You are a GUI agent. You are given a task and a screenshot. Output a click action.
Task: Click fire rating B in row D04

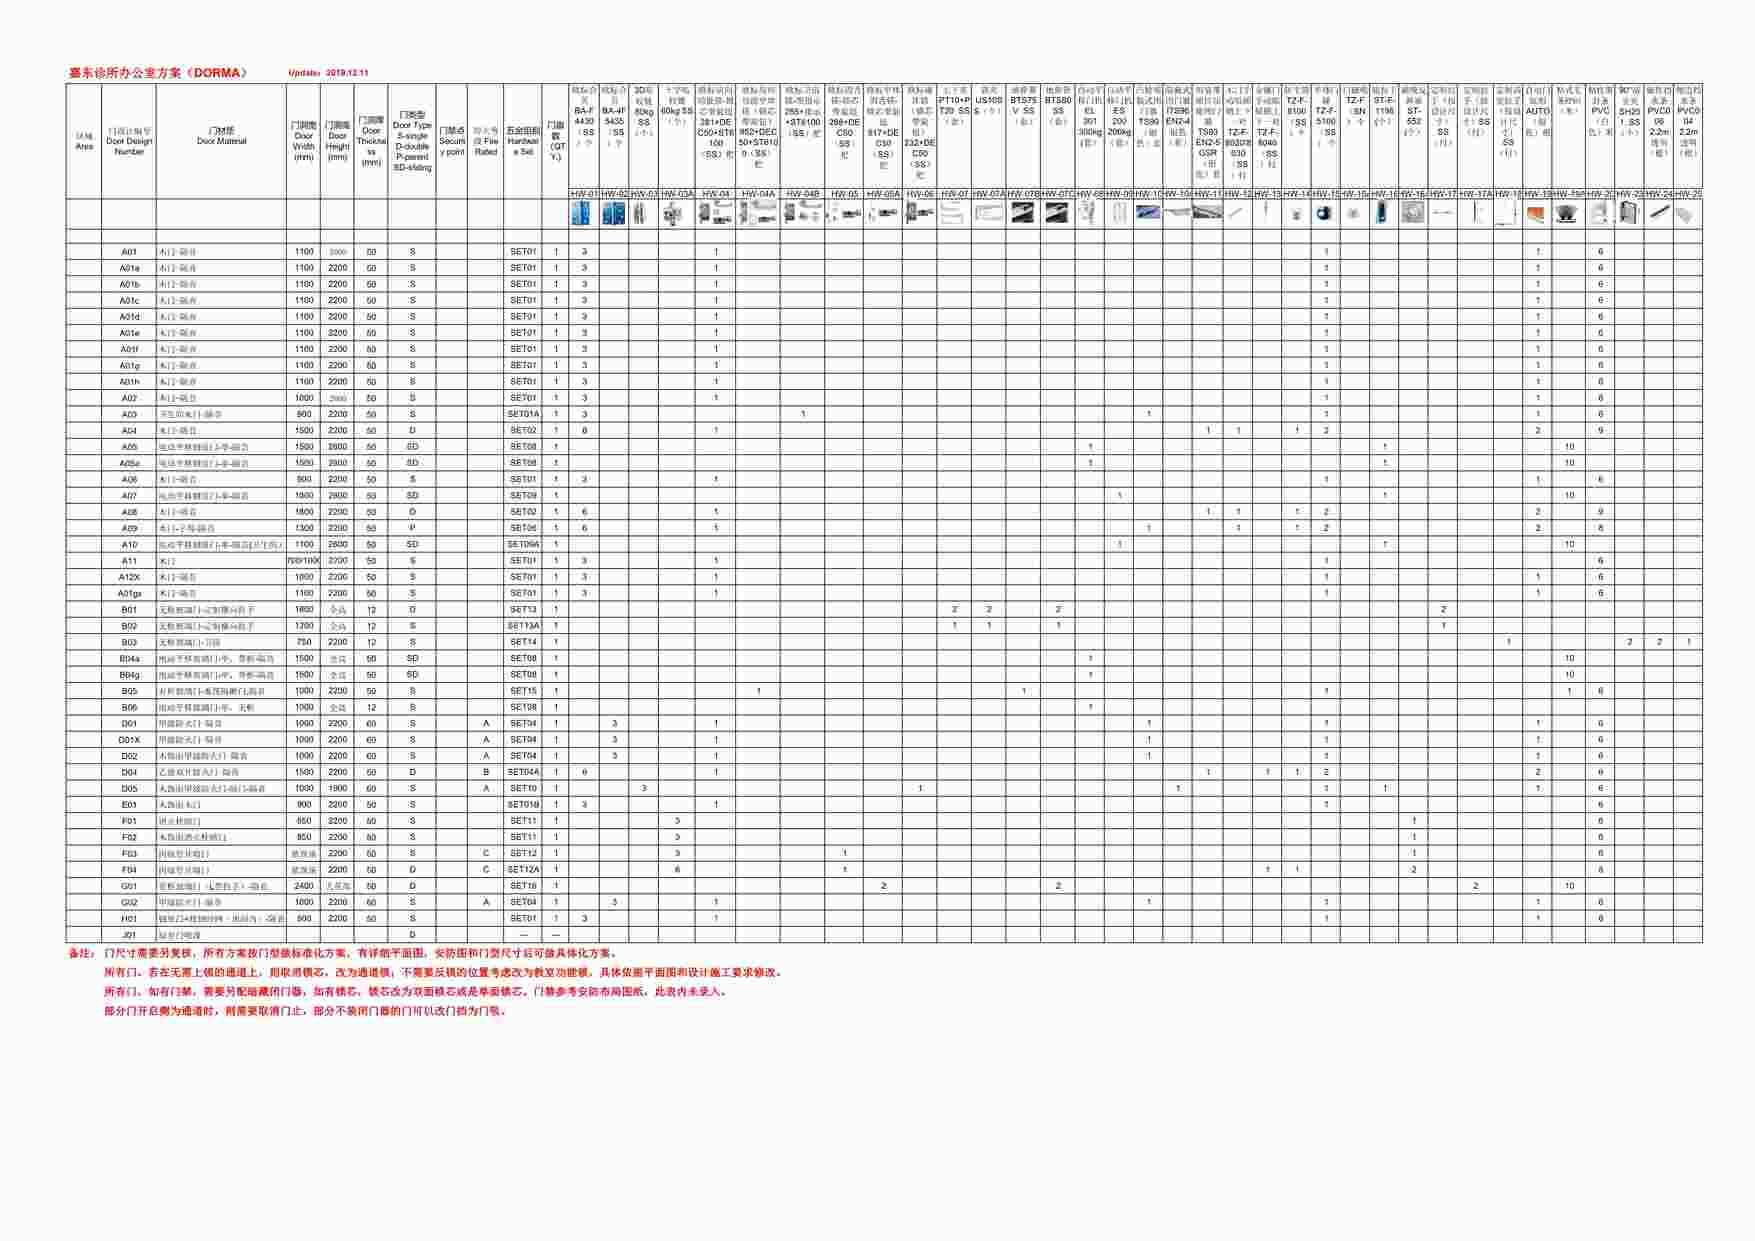[x=486, y=772]
